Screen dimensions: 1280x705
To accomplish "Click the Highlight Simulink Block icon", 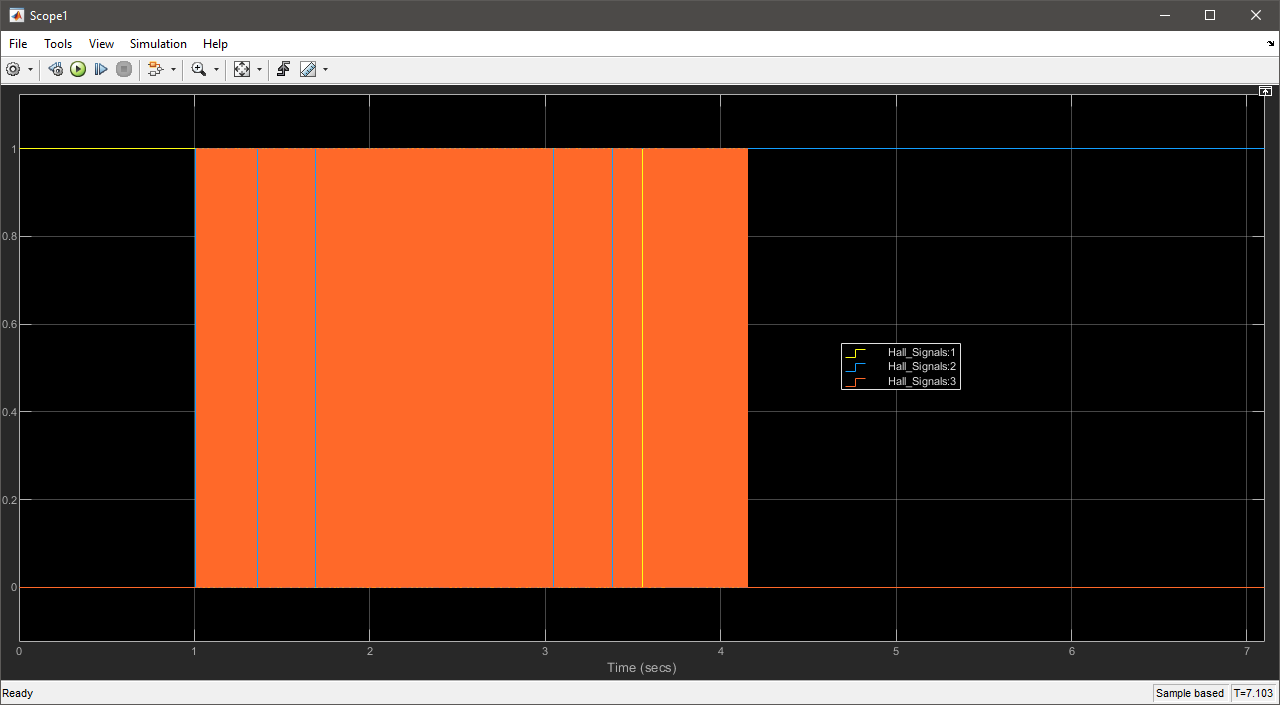I will pyautogui.click(x=154, y=69).
